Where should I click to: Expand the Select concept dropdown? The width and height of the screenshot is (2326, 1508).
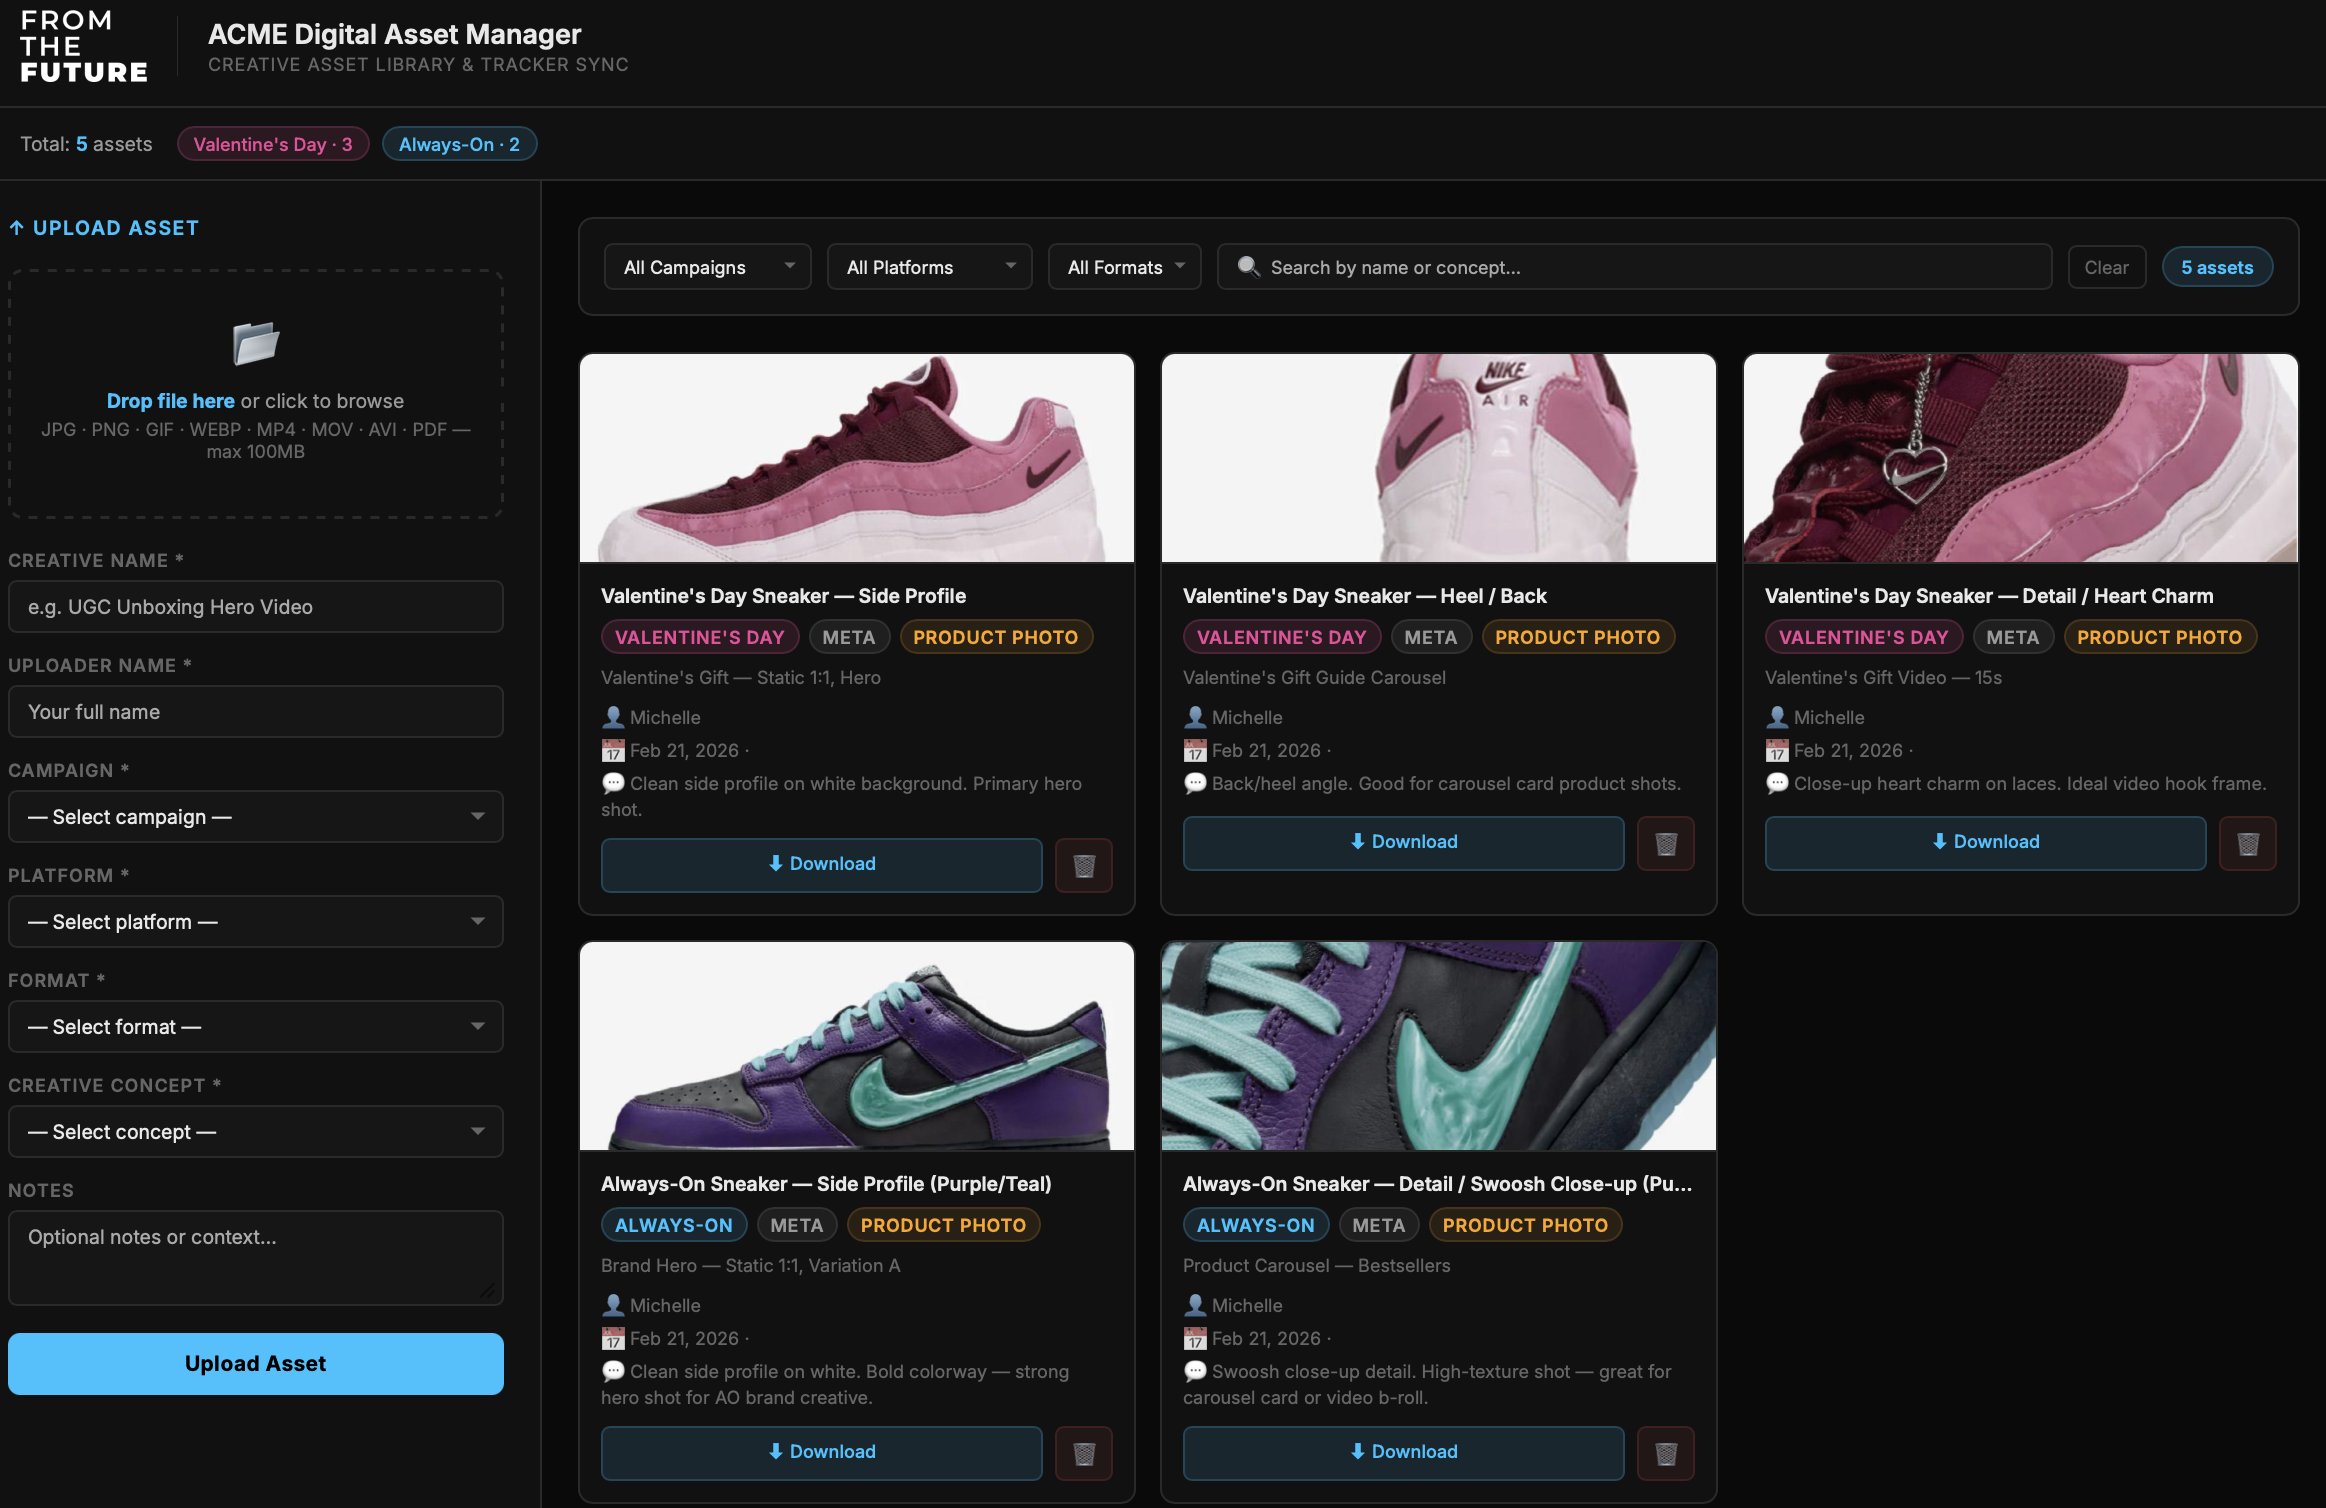pos(256,1132)
